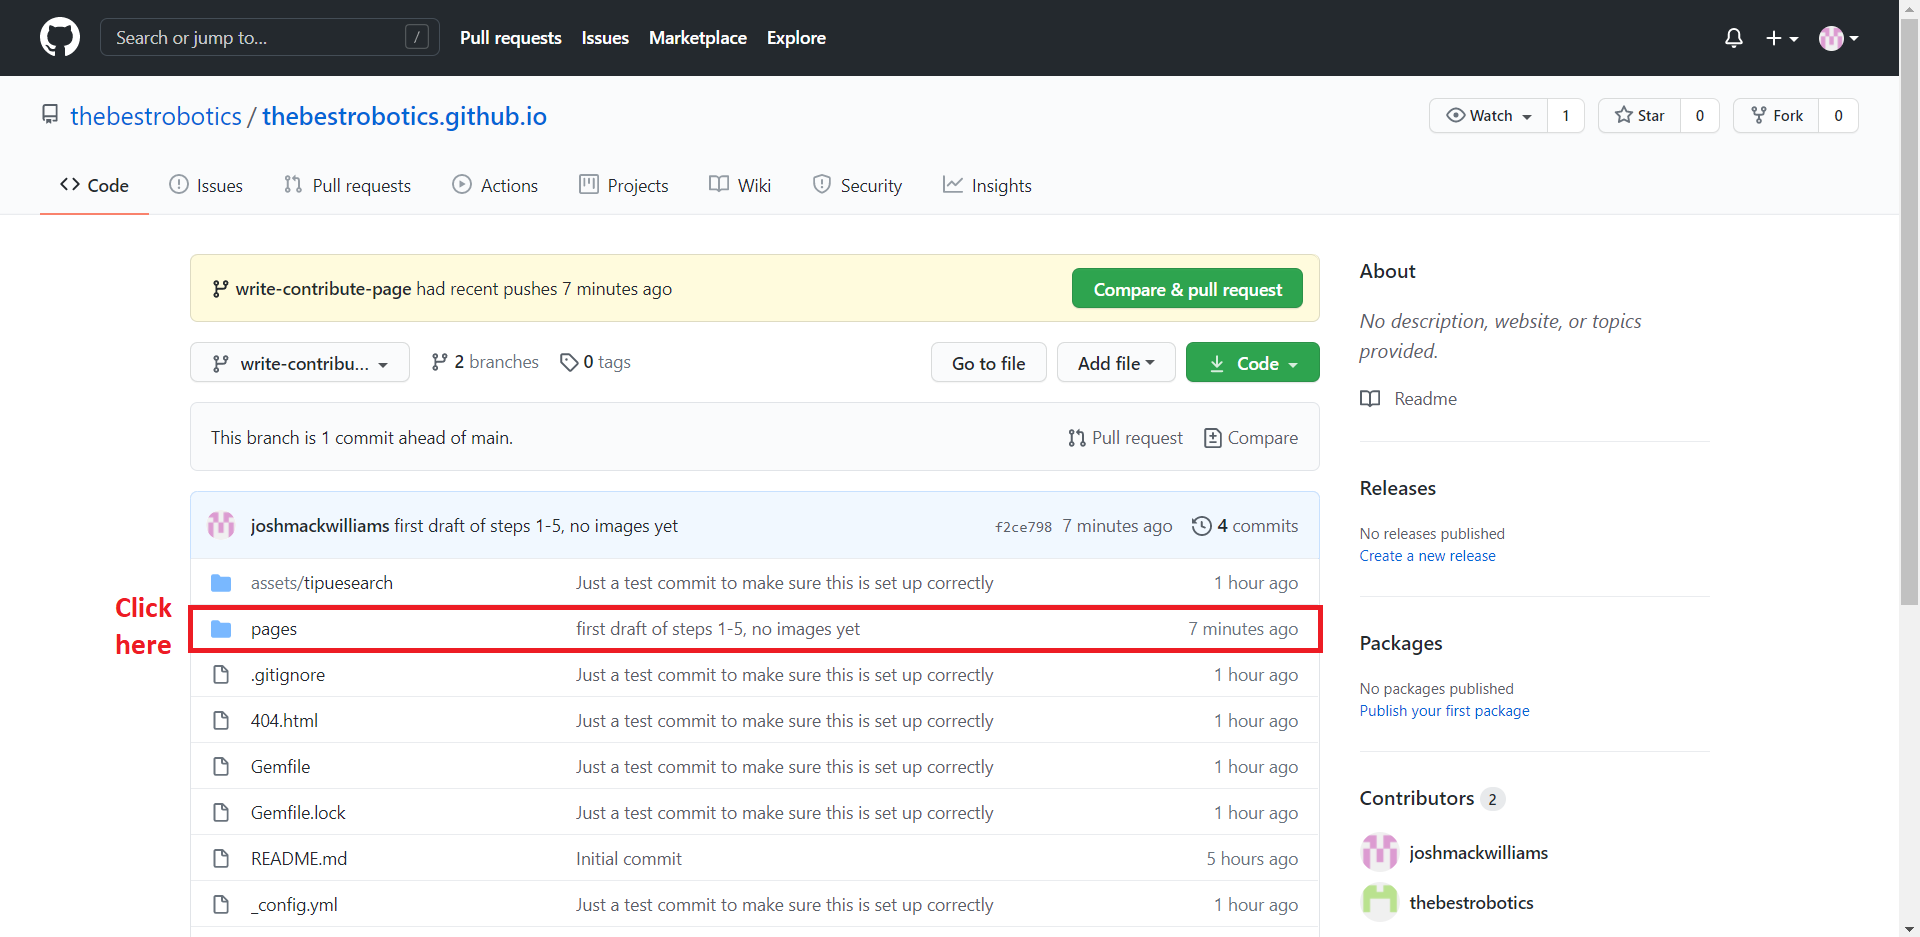Follow the Create a new release link

1428,556
